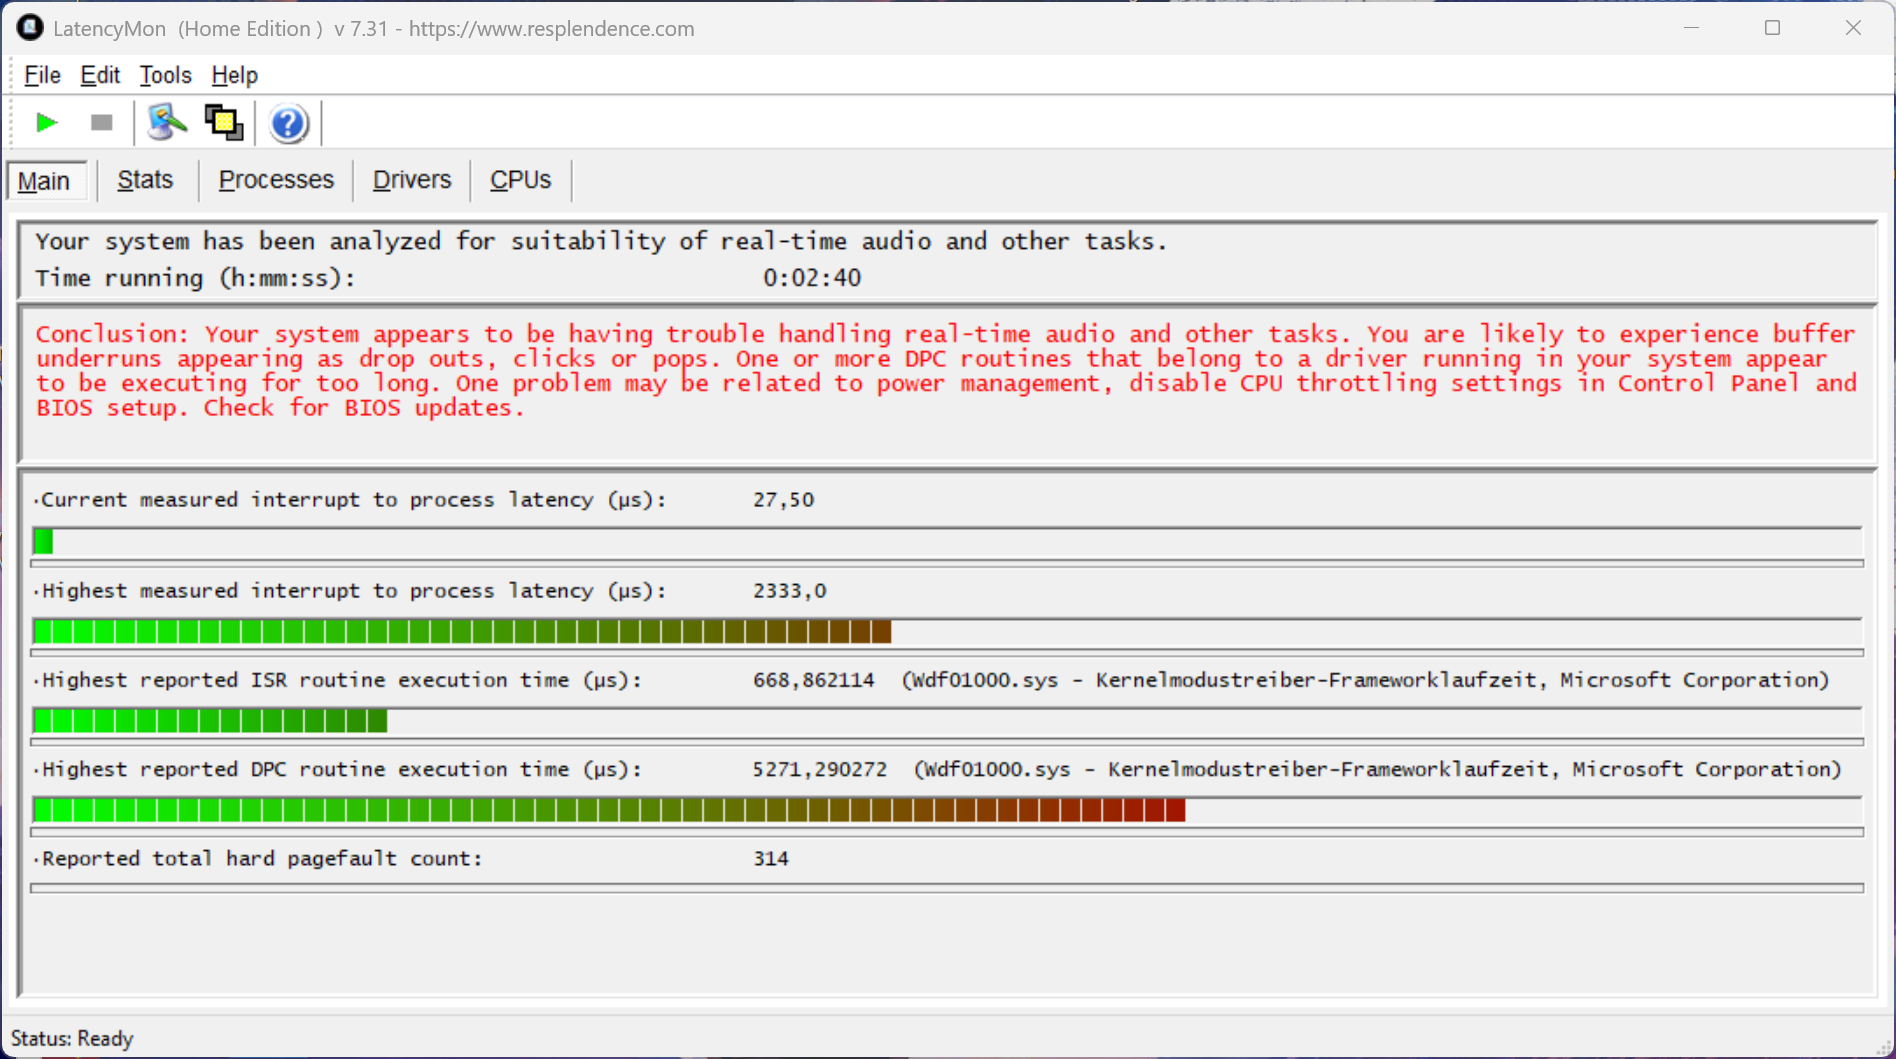Switch to the Drivers tab

[412, 180]
